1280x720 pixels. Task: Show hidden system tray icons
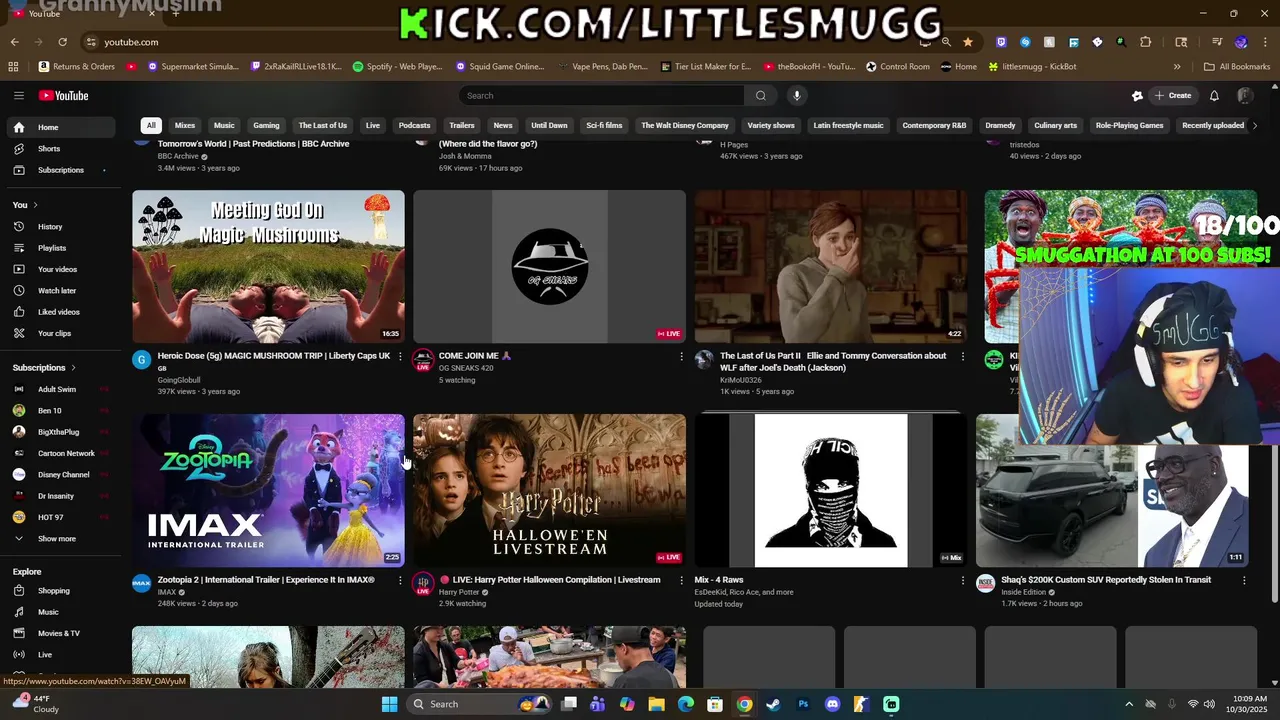[1129, 704]
